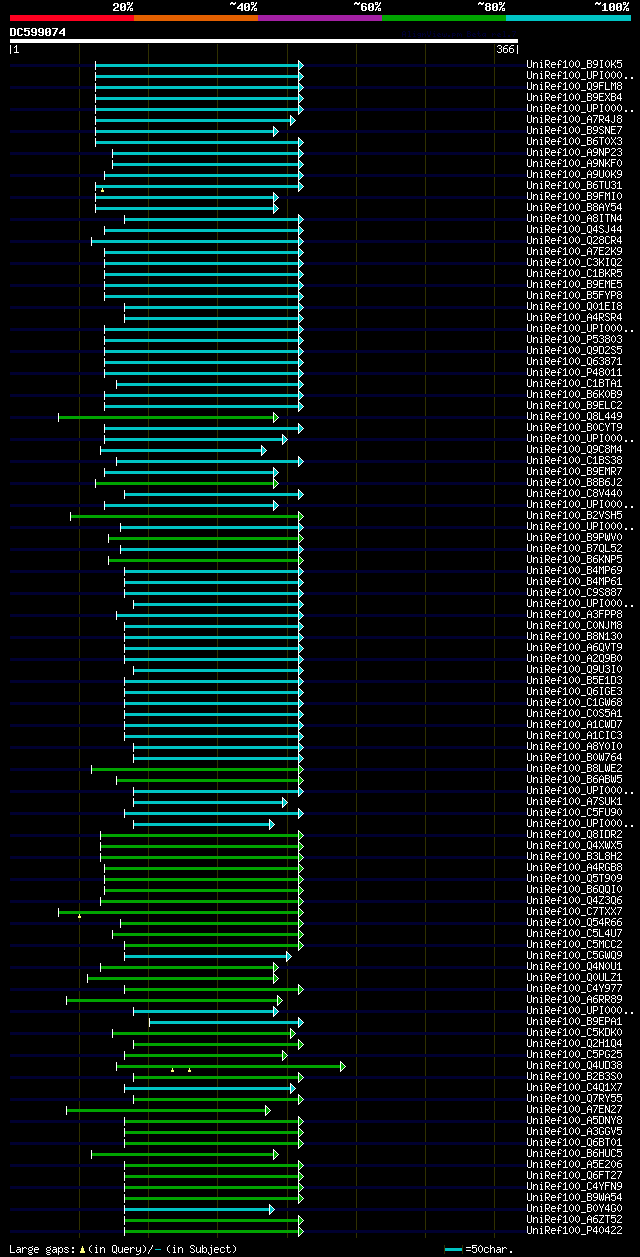Click the long green alignment bar for UniRef100_Q4UD38
Image resolution: width=640 pixels, height=1257 pixels.
(231, 1066)
